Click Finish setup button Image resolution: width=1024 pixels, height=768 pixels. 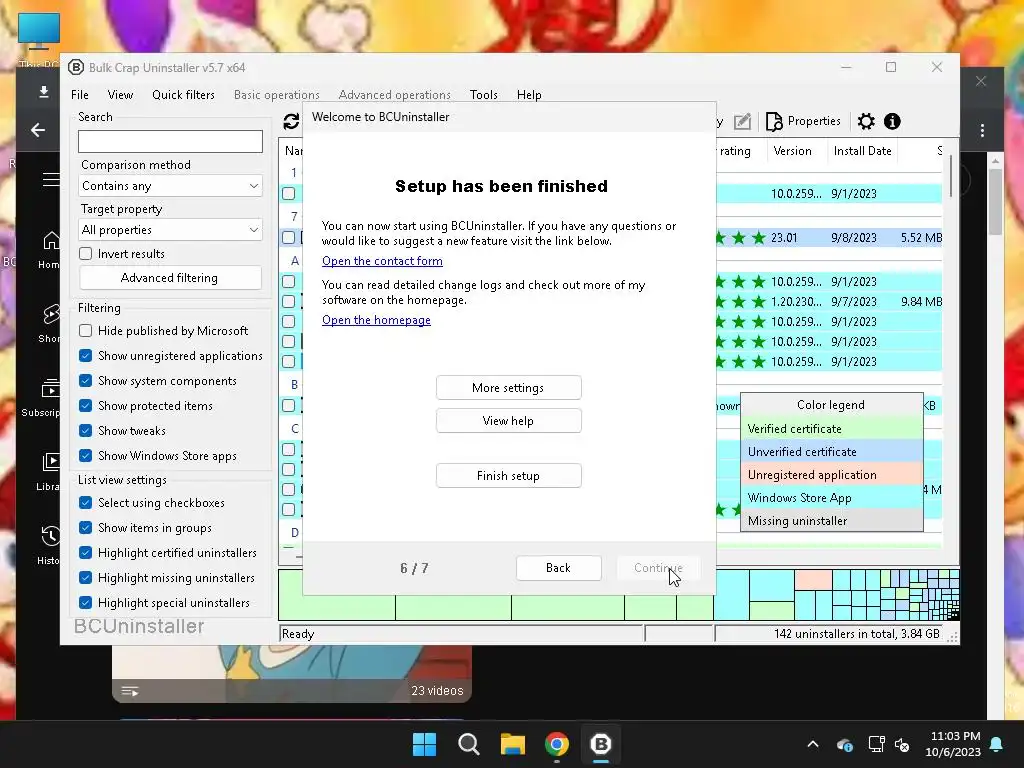(x=508, y=476)
